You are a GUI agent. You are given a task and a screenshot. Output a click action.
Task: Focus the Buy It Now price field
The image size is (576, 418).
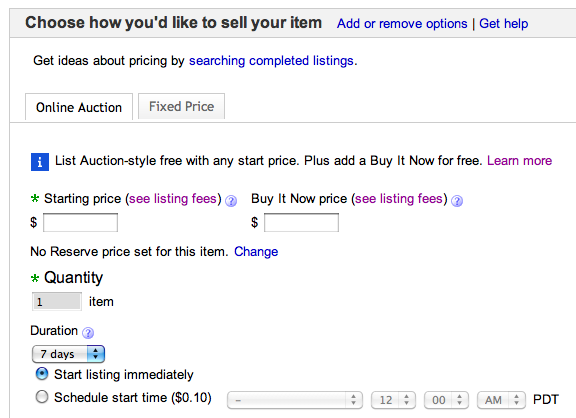[301, 223]
